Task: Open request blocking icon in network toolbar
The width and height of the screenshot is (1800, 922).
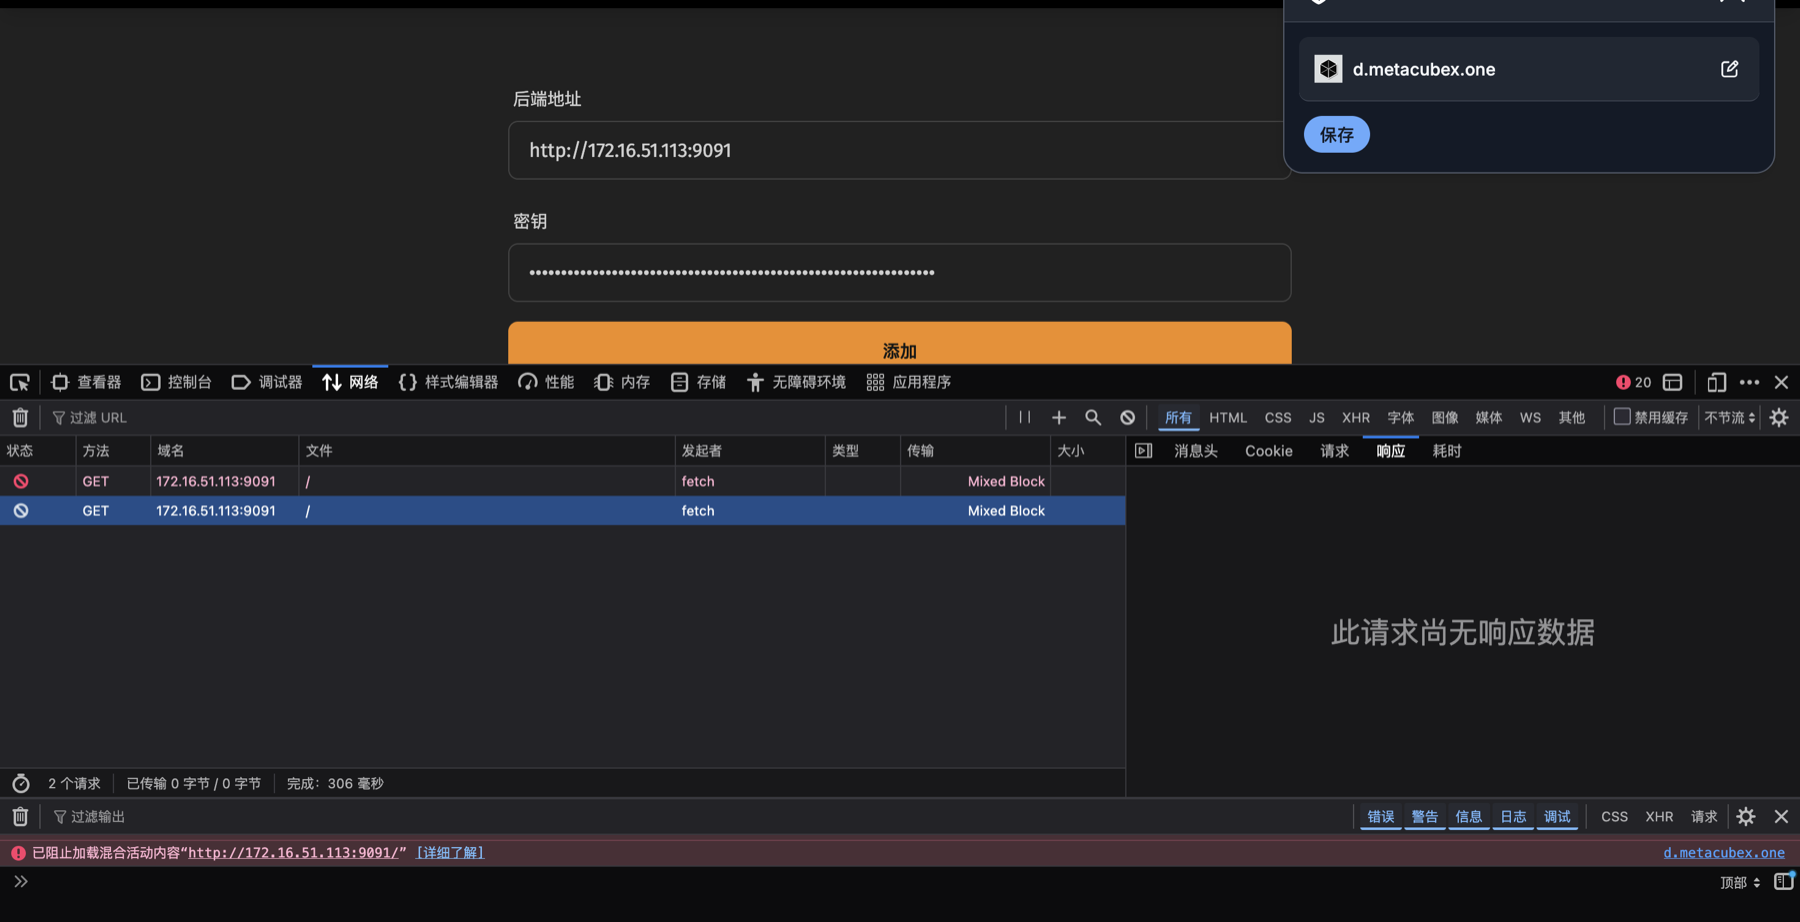Action: [x=1127, y=417]
